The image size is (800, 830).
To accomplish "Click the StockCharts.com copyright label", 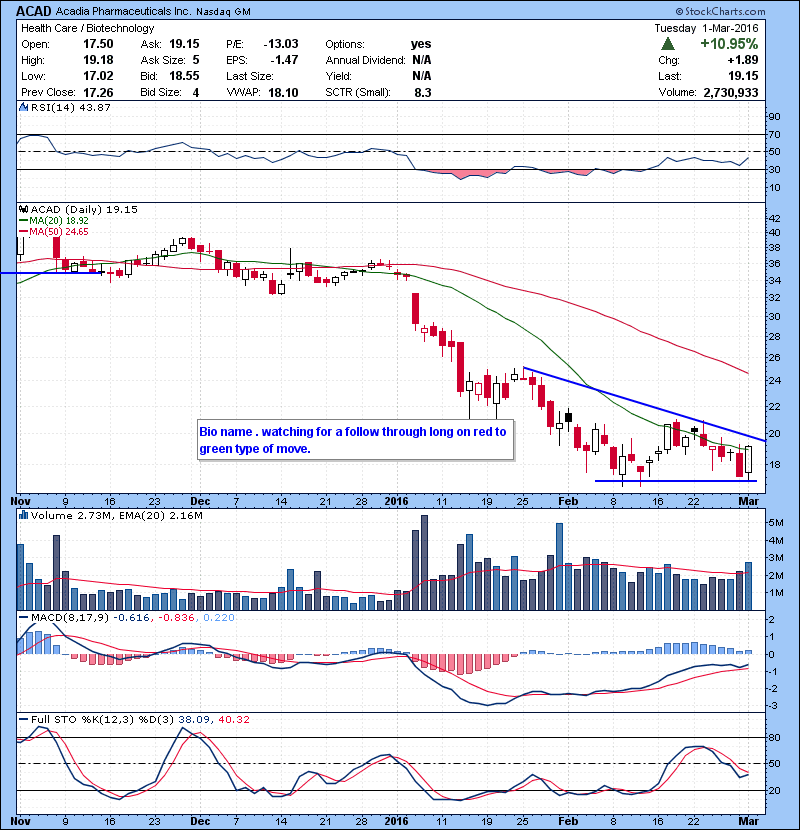I will click(x=721, y=11).
